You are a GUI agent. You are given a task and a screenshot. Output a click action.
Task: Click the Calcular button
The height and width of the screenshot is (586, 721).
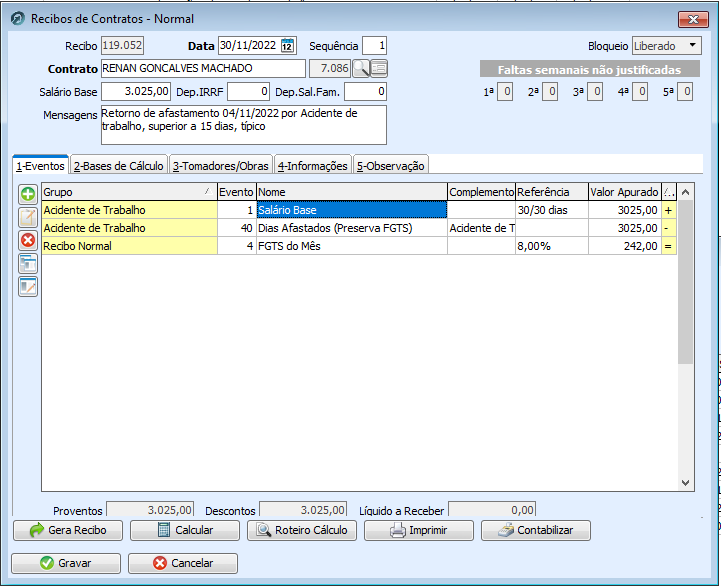(185, 530)
